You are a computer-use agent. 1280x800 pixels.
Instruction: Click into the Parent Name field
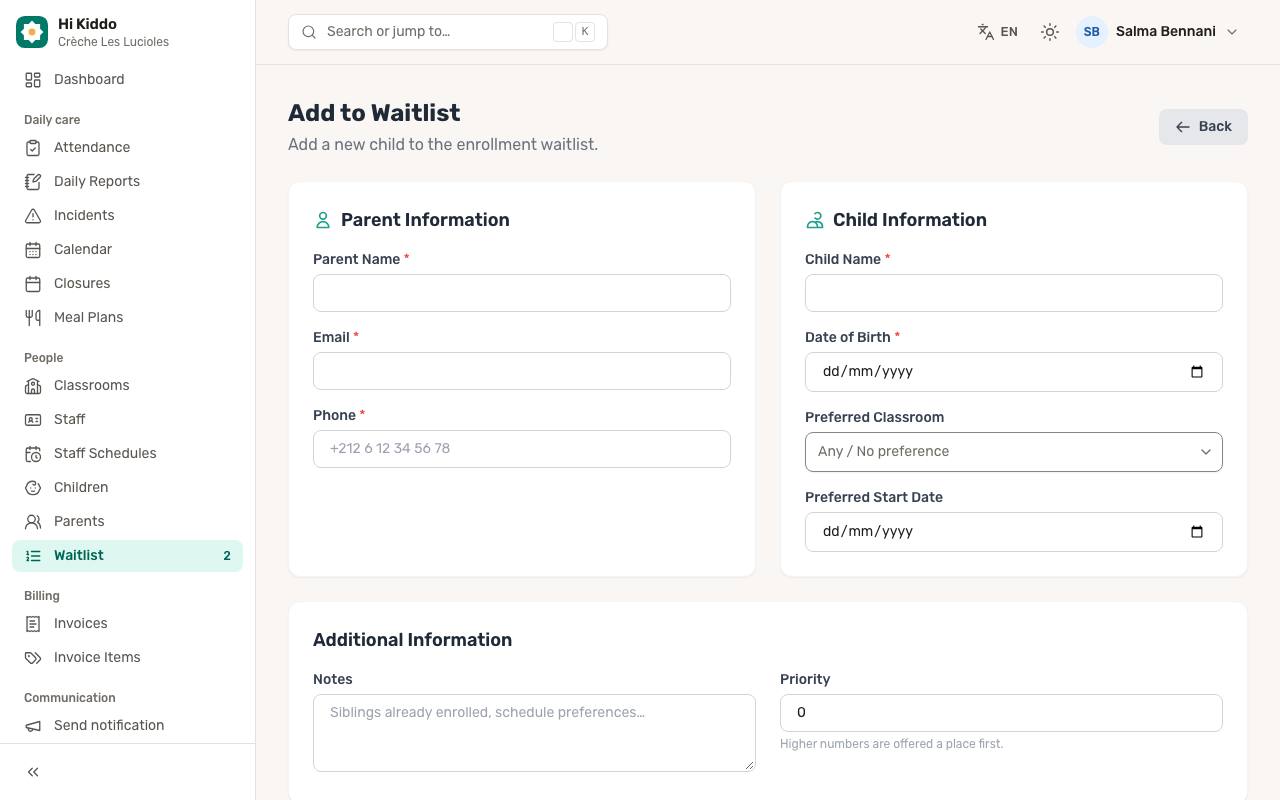[522, 293]
